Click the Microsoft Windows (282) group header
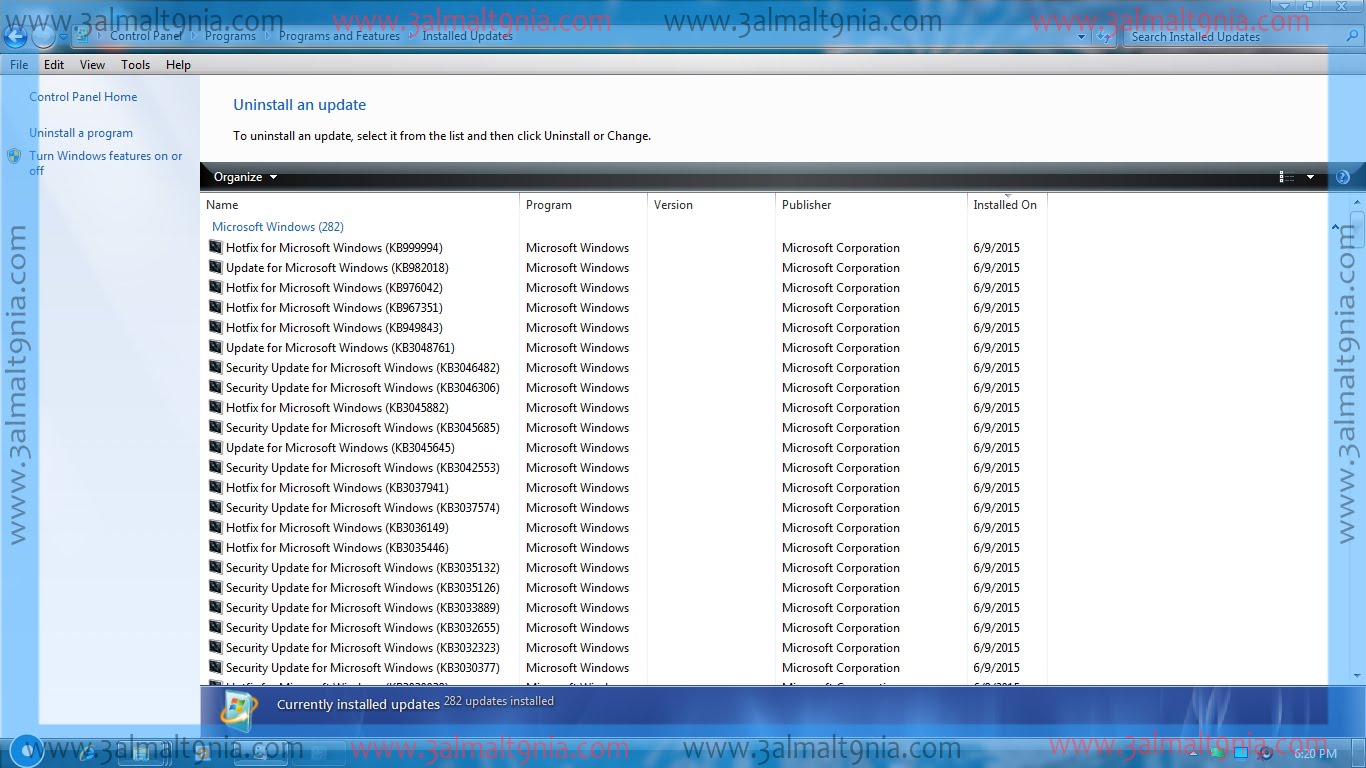The height and width of the screenshot is (768, 1366). coord(278,227)
